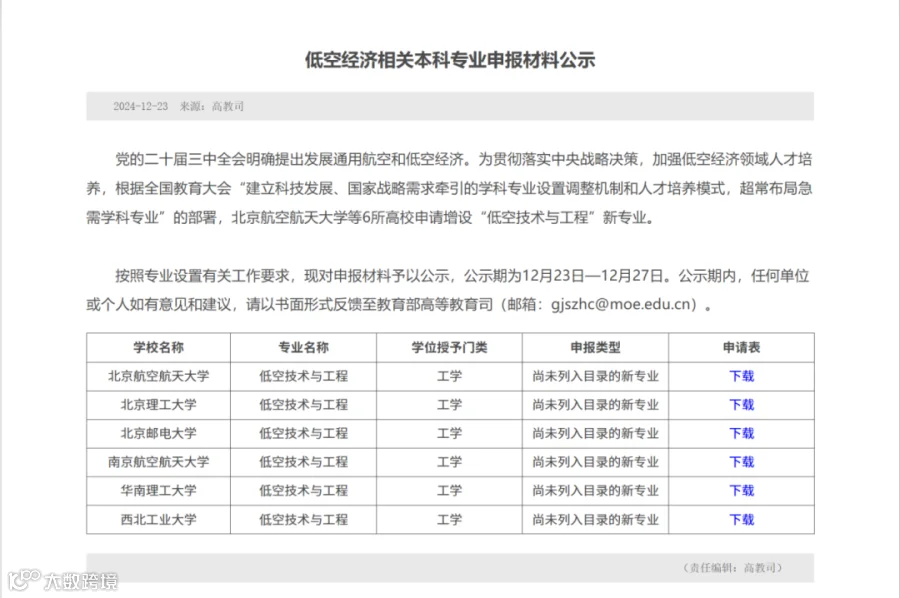
Task: Download the 南京航空航天大学 application form
Action: tap(741, 463)
